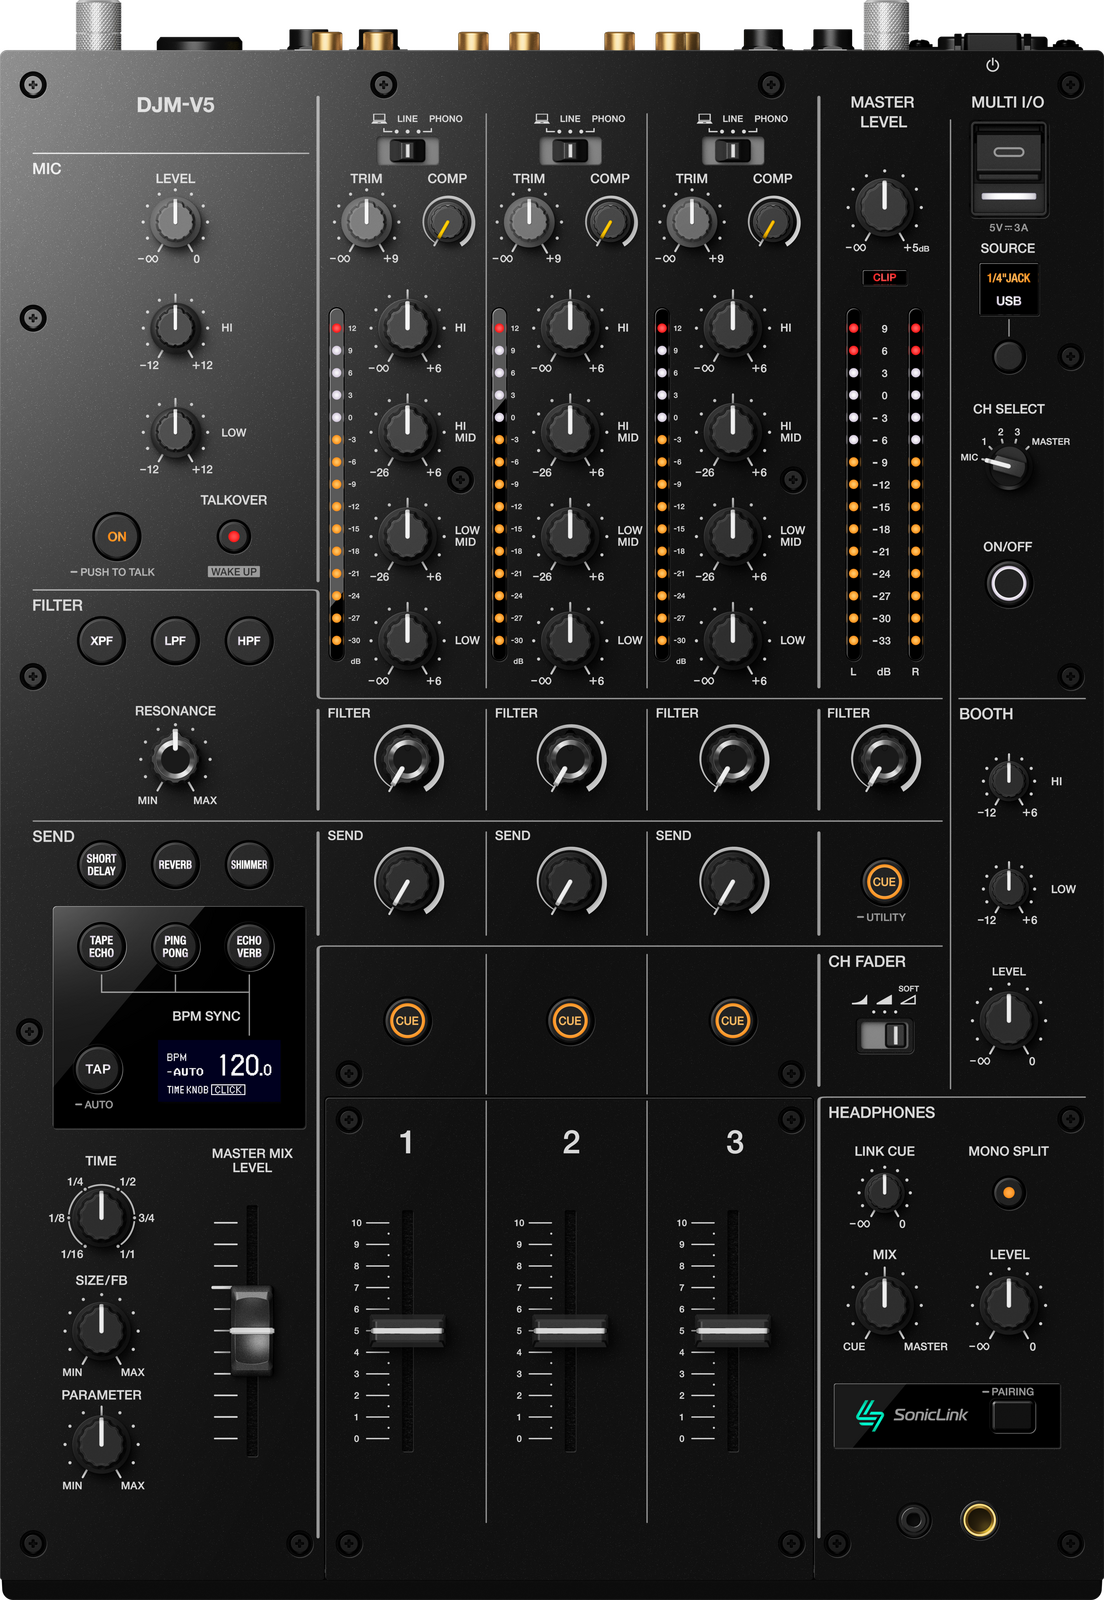
Task: Tap the BPM TAP button
Action: (x=98, y=1069)
